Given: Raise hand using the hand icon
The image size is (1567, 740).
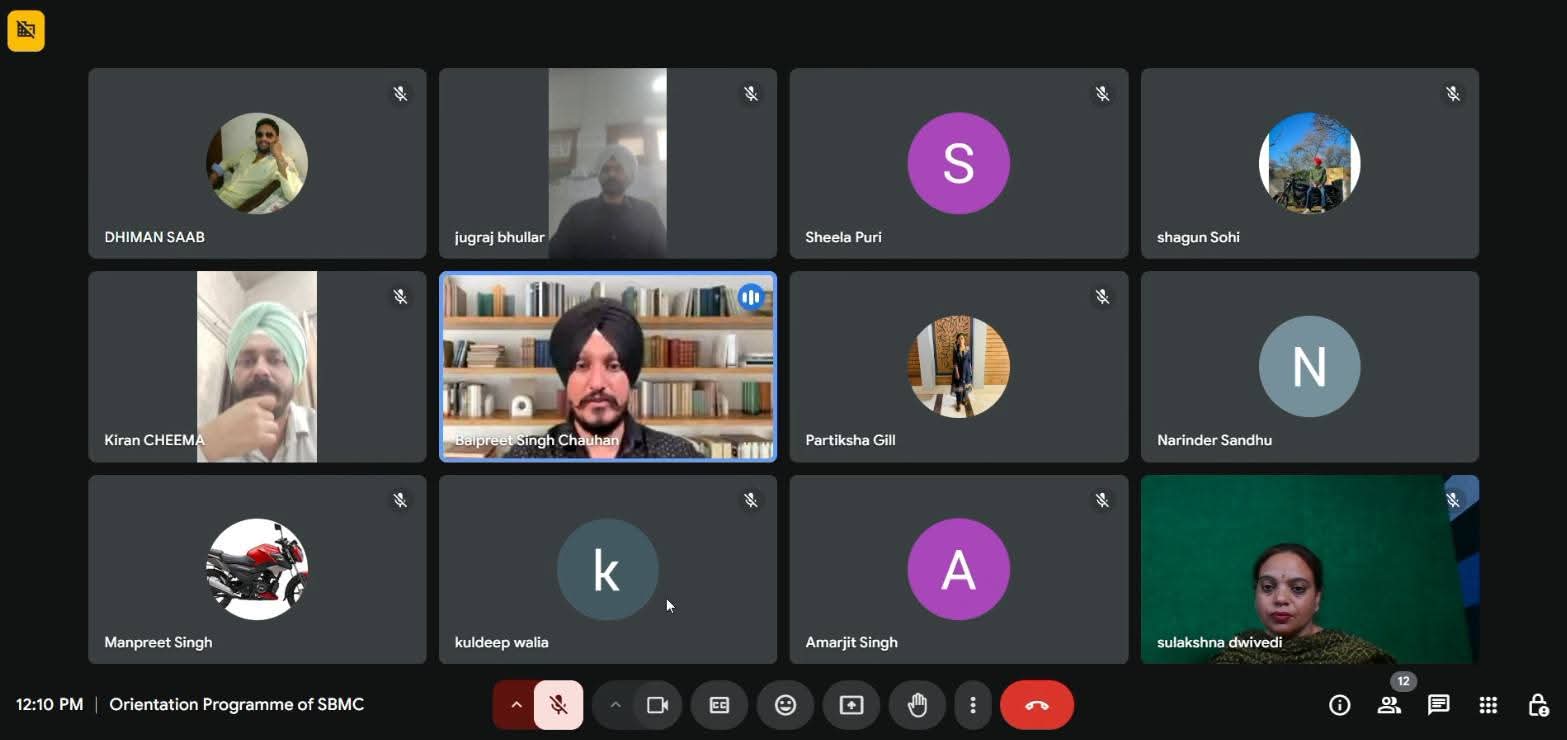Looking at the screenshot, I should (917, 705).
